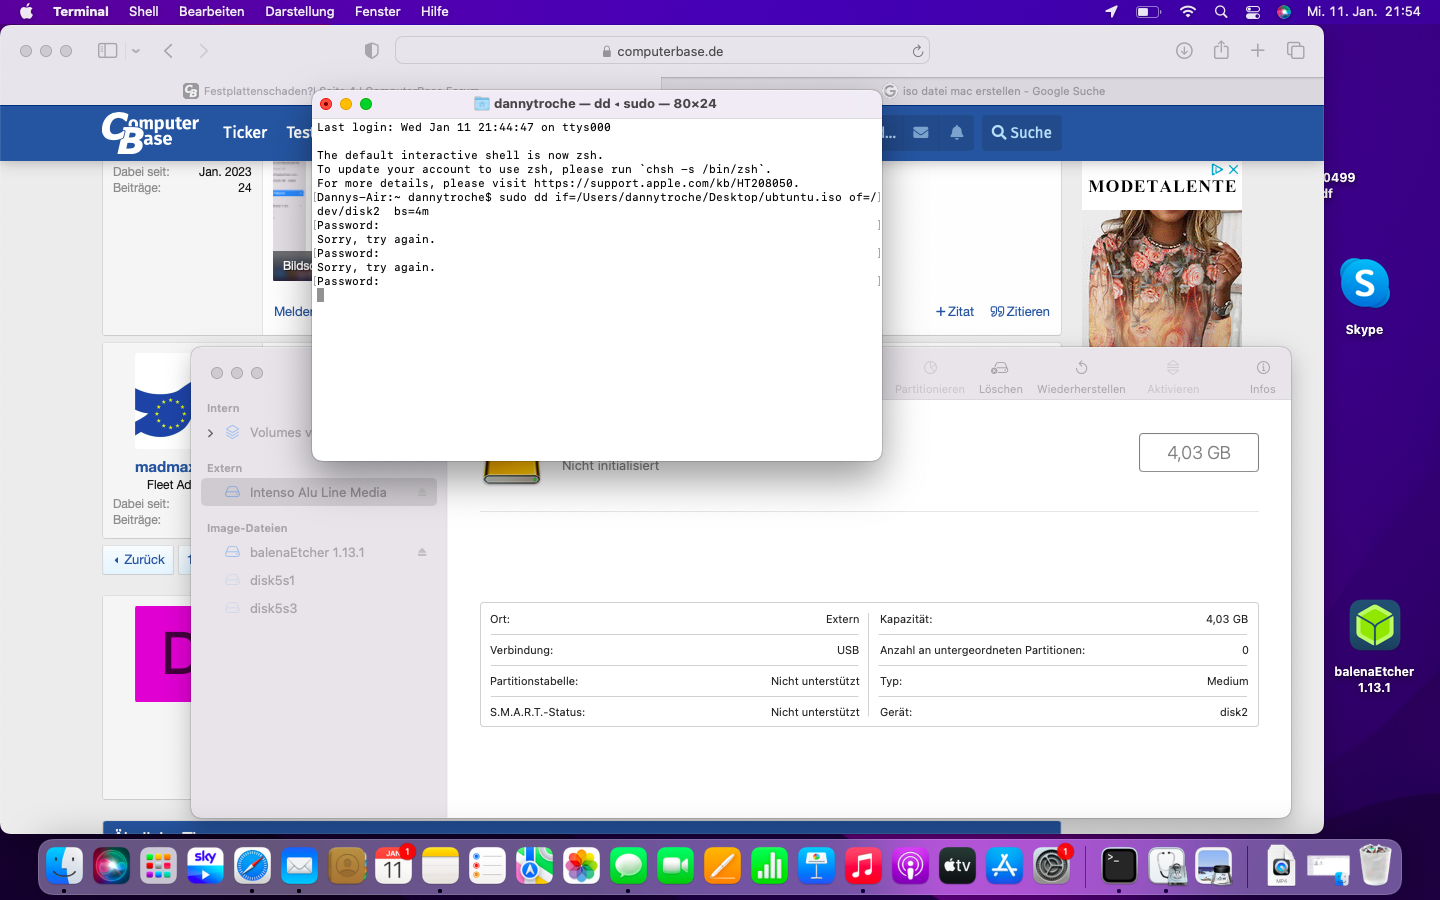
Task: Open the Trash in the Dock
Action: click(x=1376, y=866)
